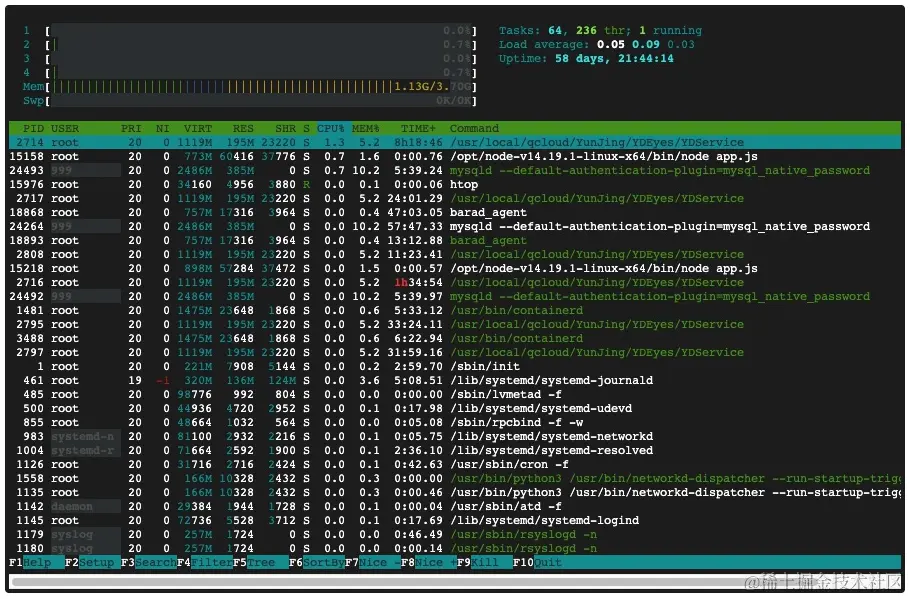
Task: Select the barad_agent process PID 18868
Action: pos(455,212)
